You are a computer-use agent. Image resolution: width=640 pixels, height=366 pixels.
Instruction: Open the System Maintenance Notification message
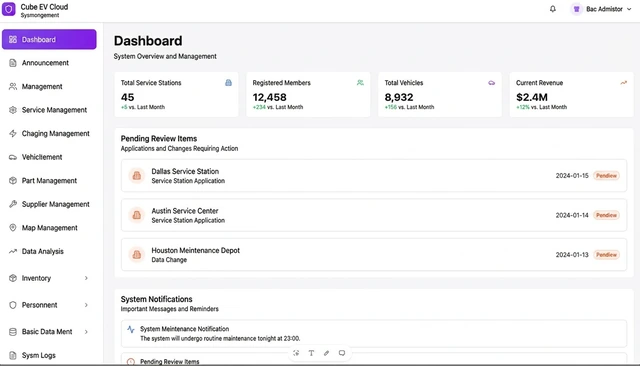[x=374, y=333]
